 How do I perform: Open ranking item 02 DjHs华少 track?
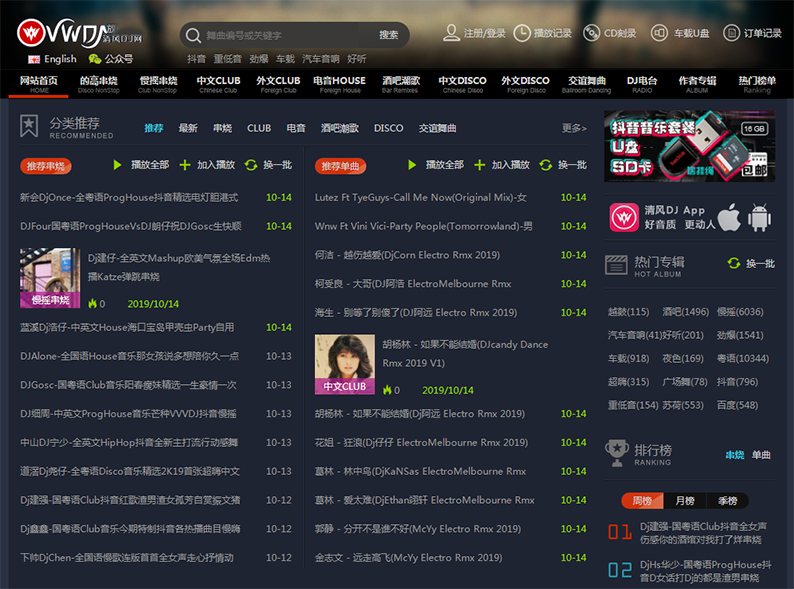(705, 571)
